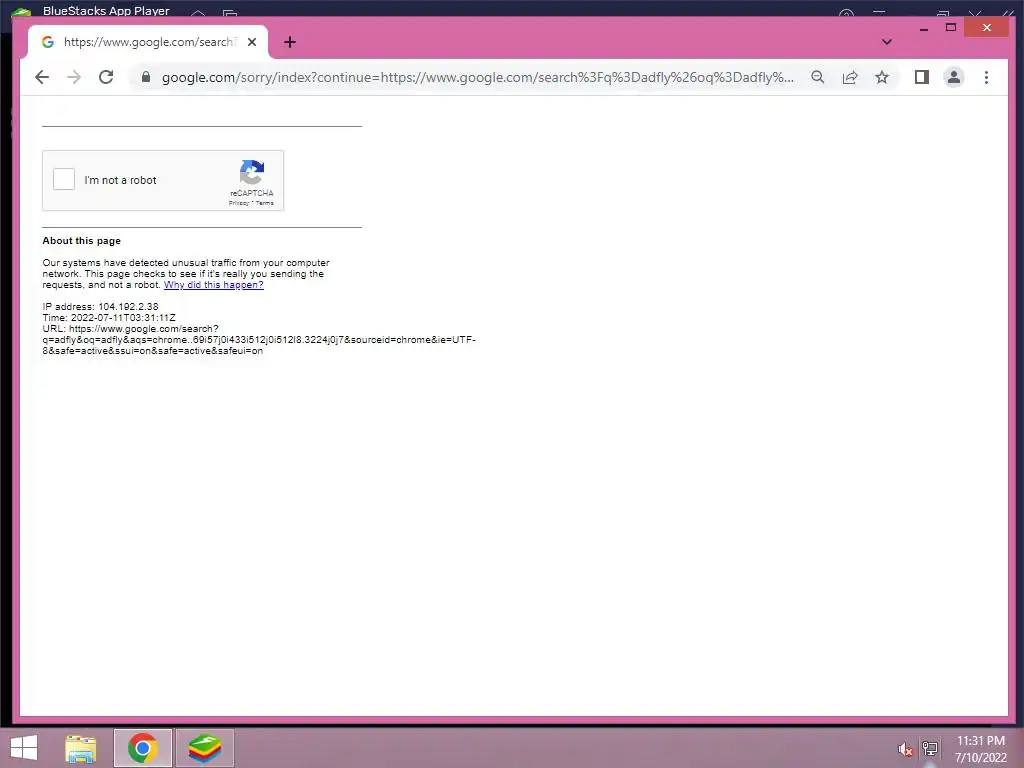1024x768 pixels.
Task: Click the BlueStacks App Player title
Action: 106,10
